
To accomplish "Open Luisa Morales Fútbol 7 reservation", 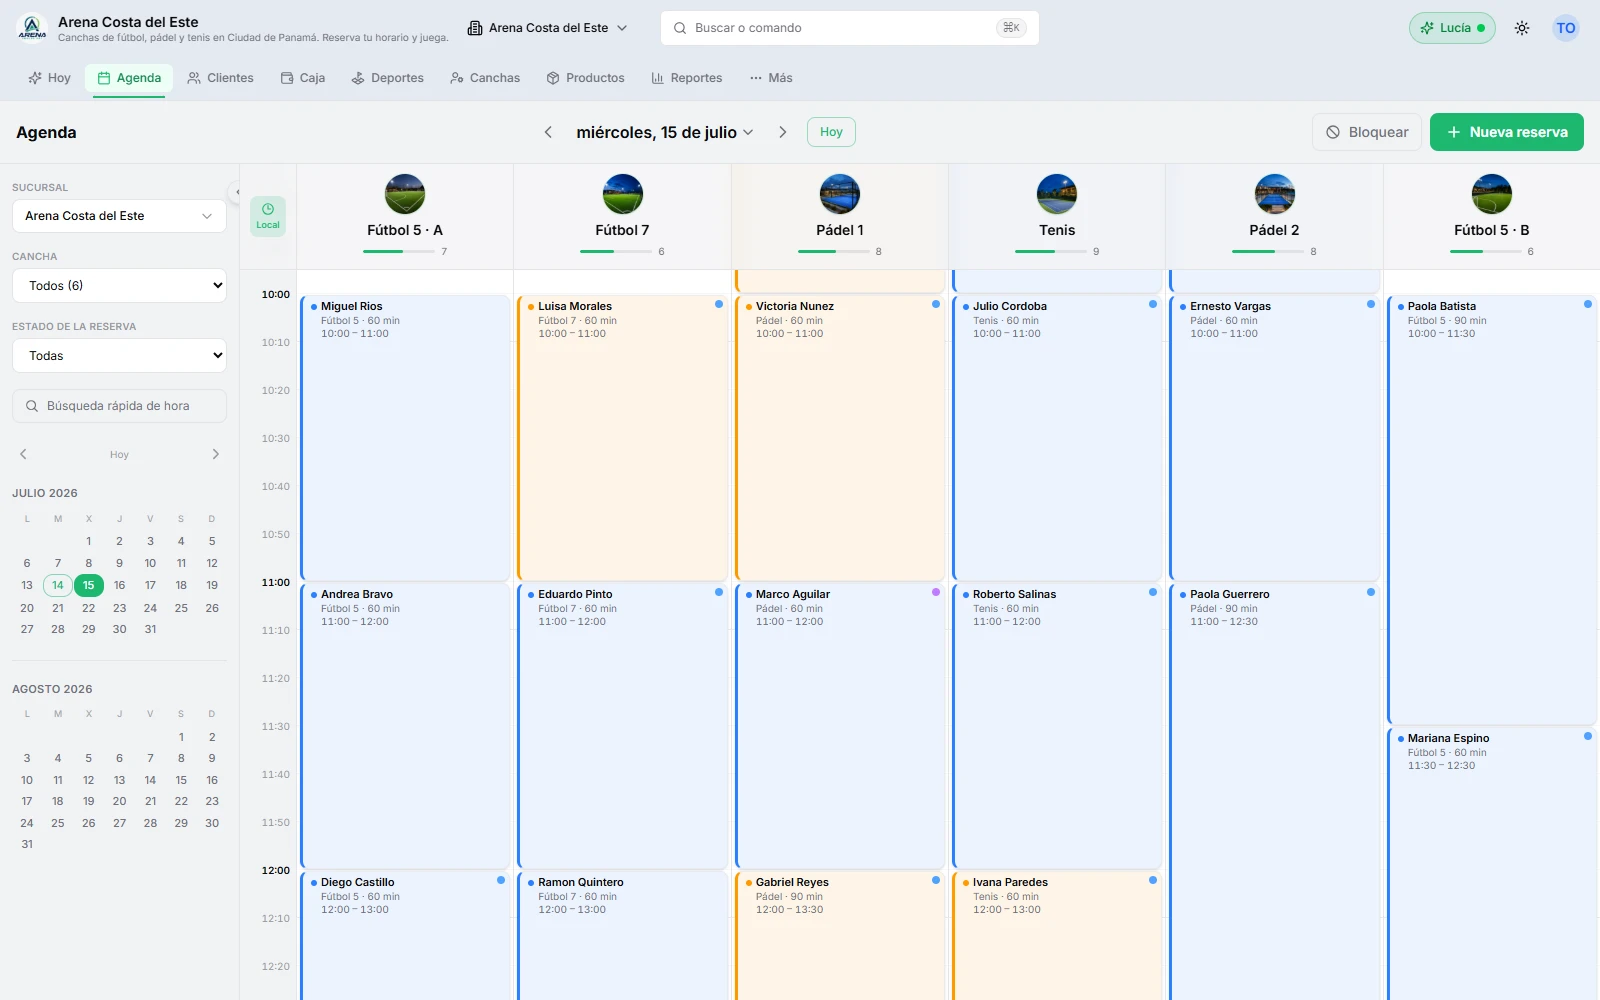I will pos(622,438).
